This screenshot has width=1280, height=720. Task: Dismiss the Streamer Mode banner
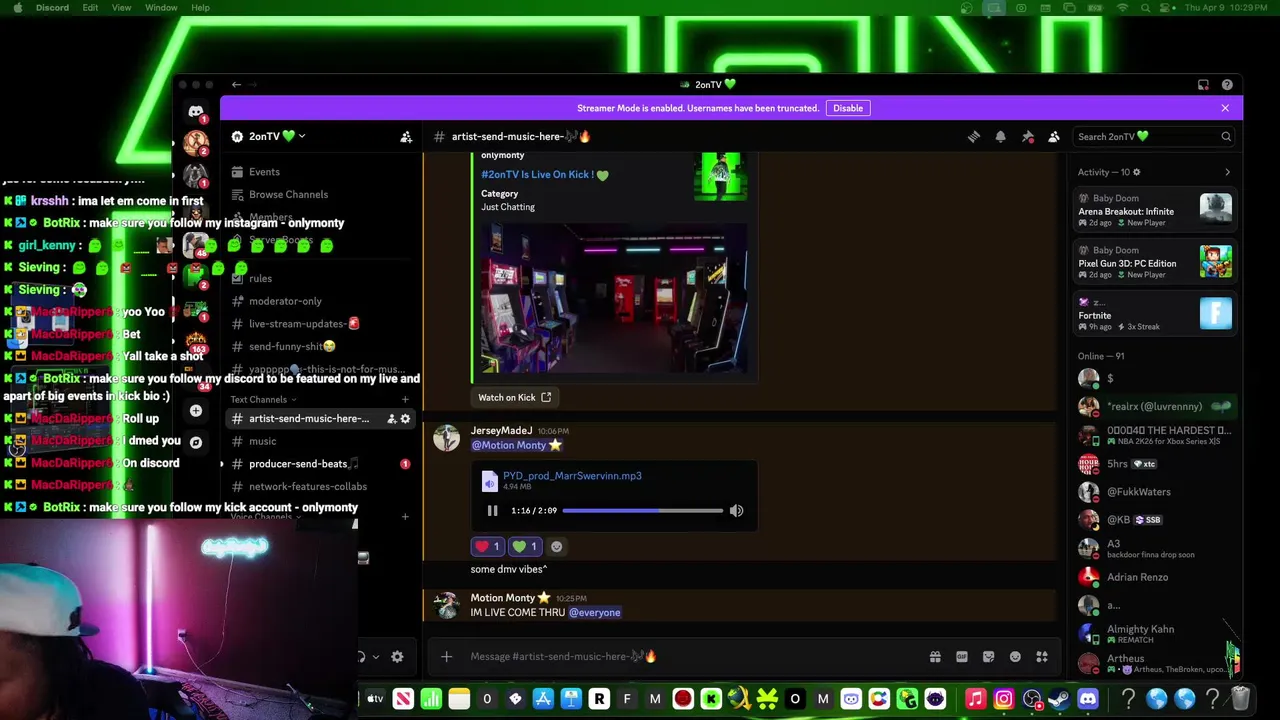pyautogui.click(x=1225, y=108)
